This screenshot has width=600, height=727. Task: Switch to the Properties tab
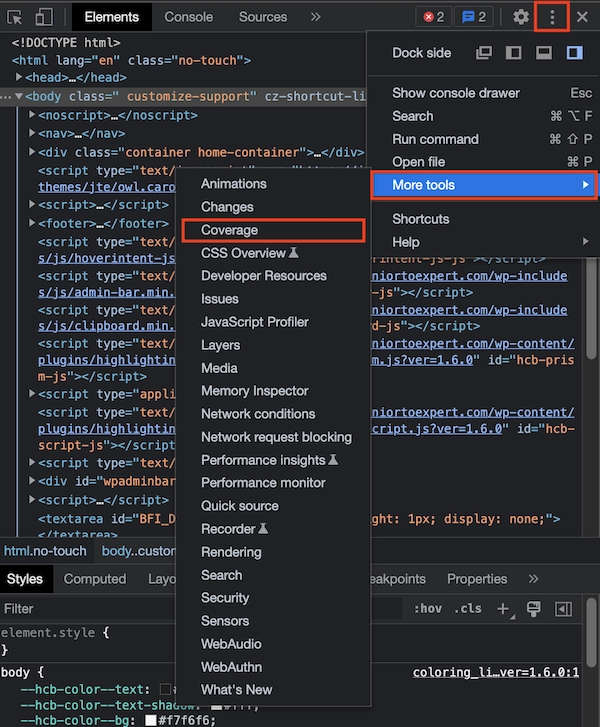point(477,579)
